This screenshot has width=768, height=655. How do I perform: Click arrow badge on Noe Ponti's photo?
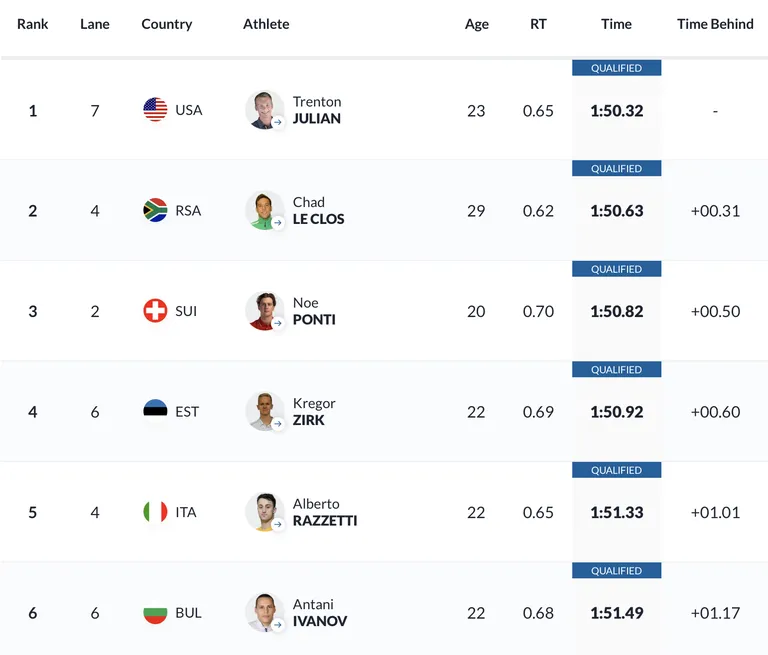pos(278,323)
